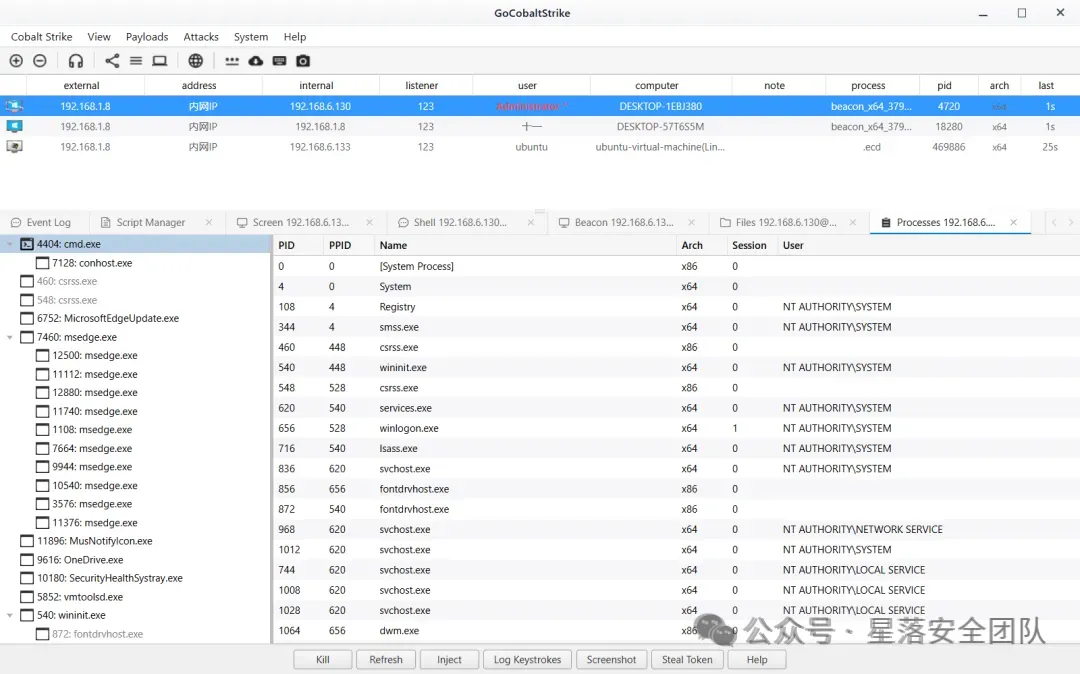Click the Screenshot button
Screen dimensions: 1080x674
click(612, 660)
